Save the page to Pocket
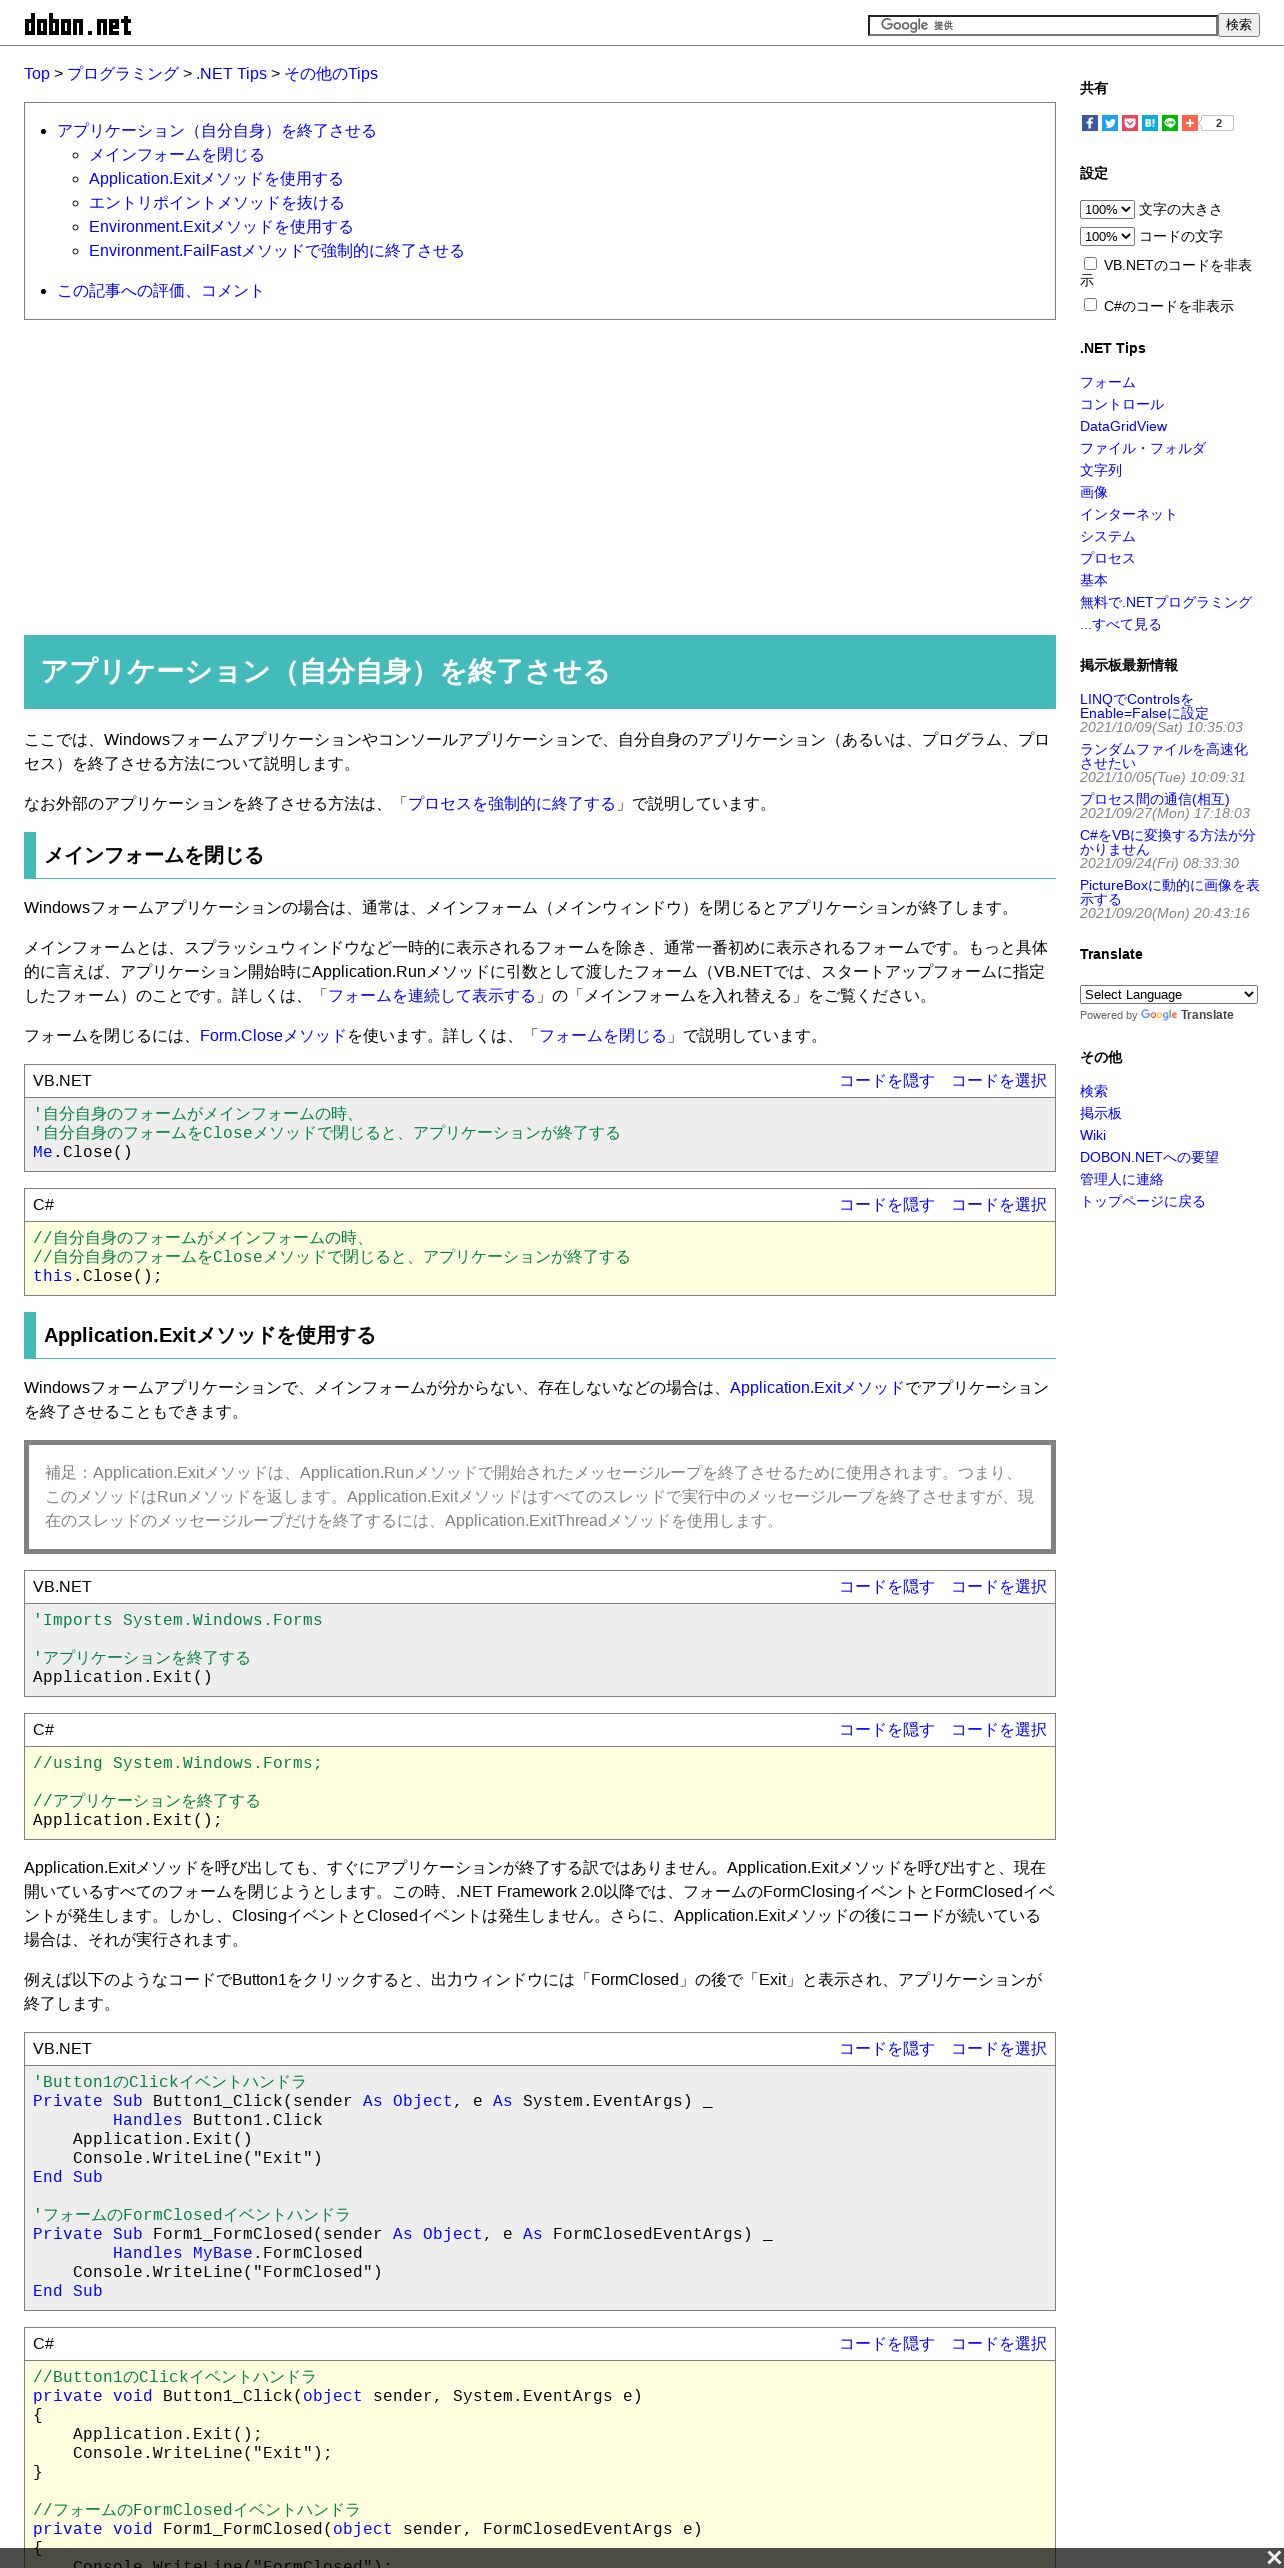 tap(1130, 123)
